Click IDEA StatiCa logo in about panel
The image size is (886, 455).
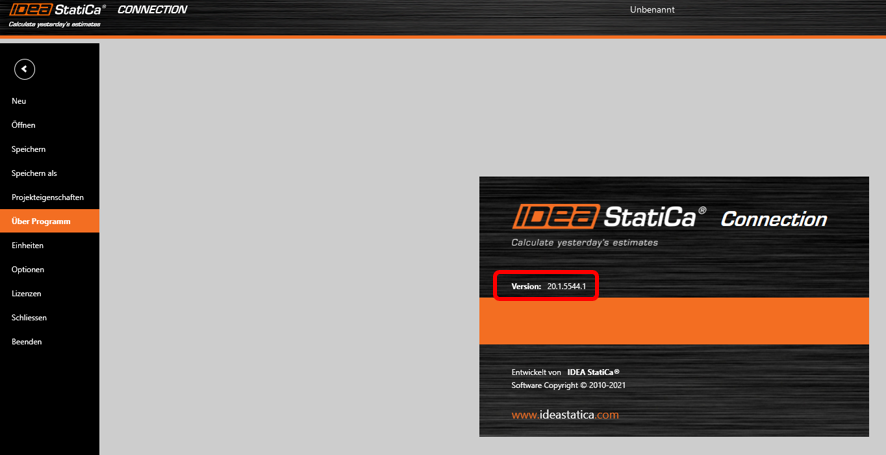click(x=609, y=217)
